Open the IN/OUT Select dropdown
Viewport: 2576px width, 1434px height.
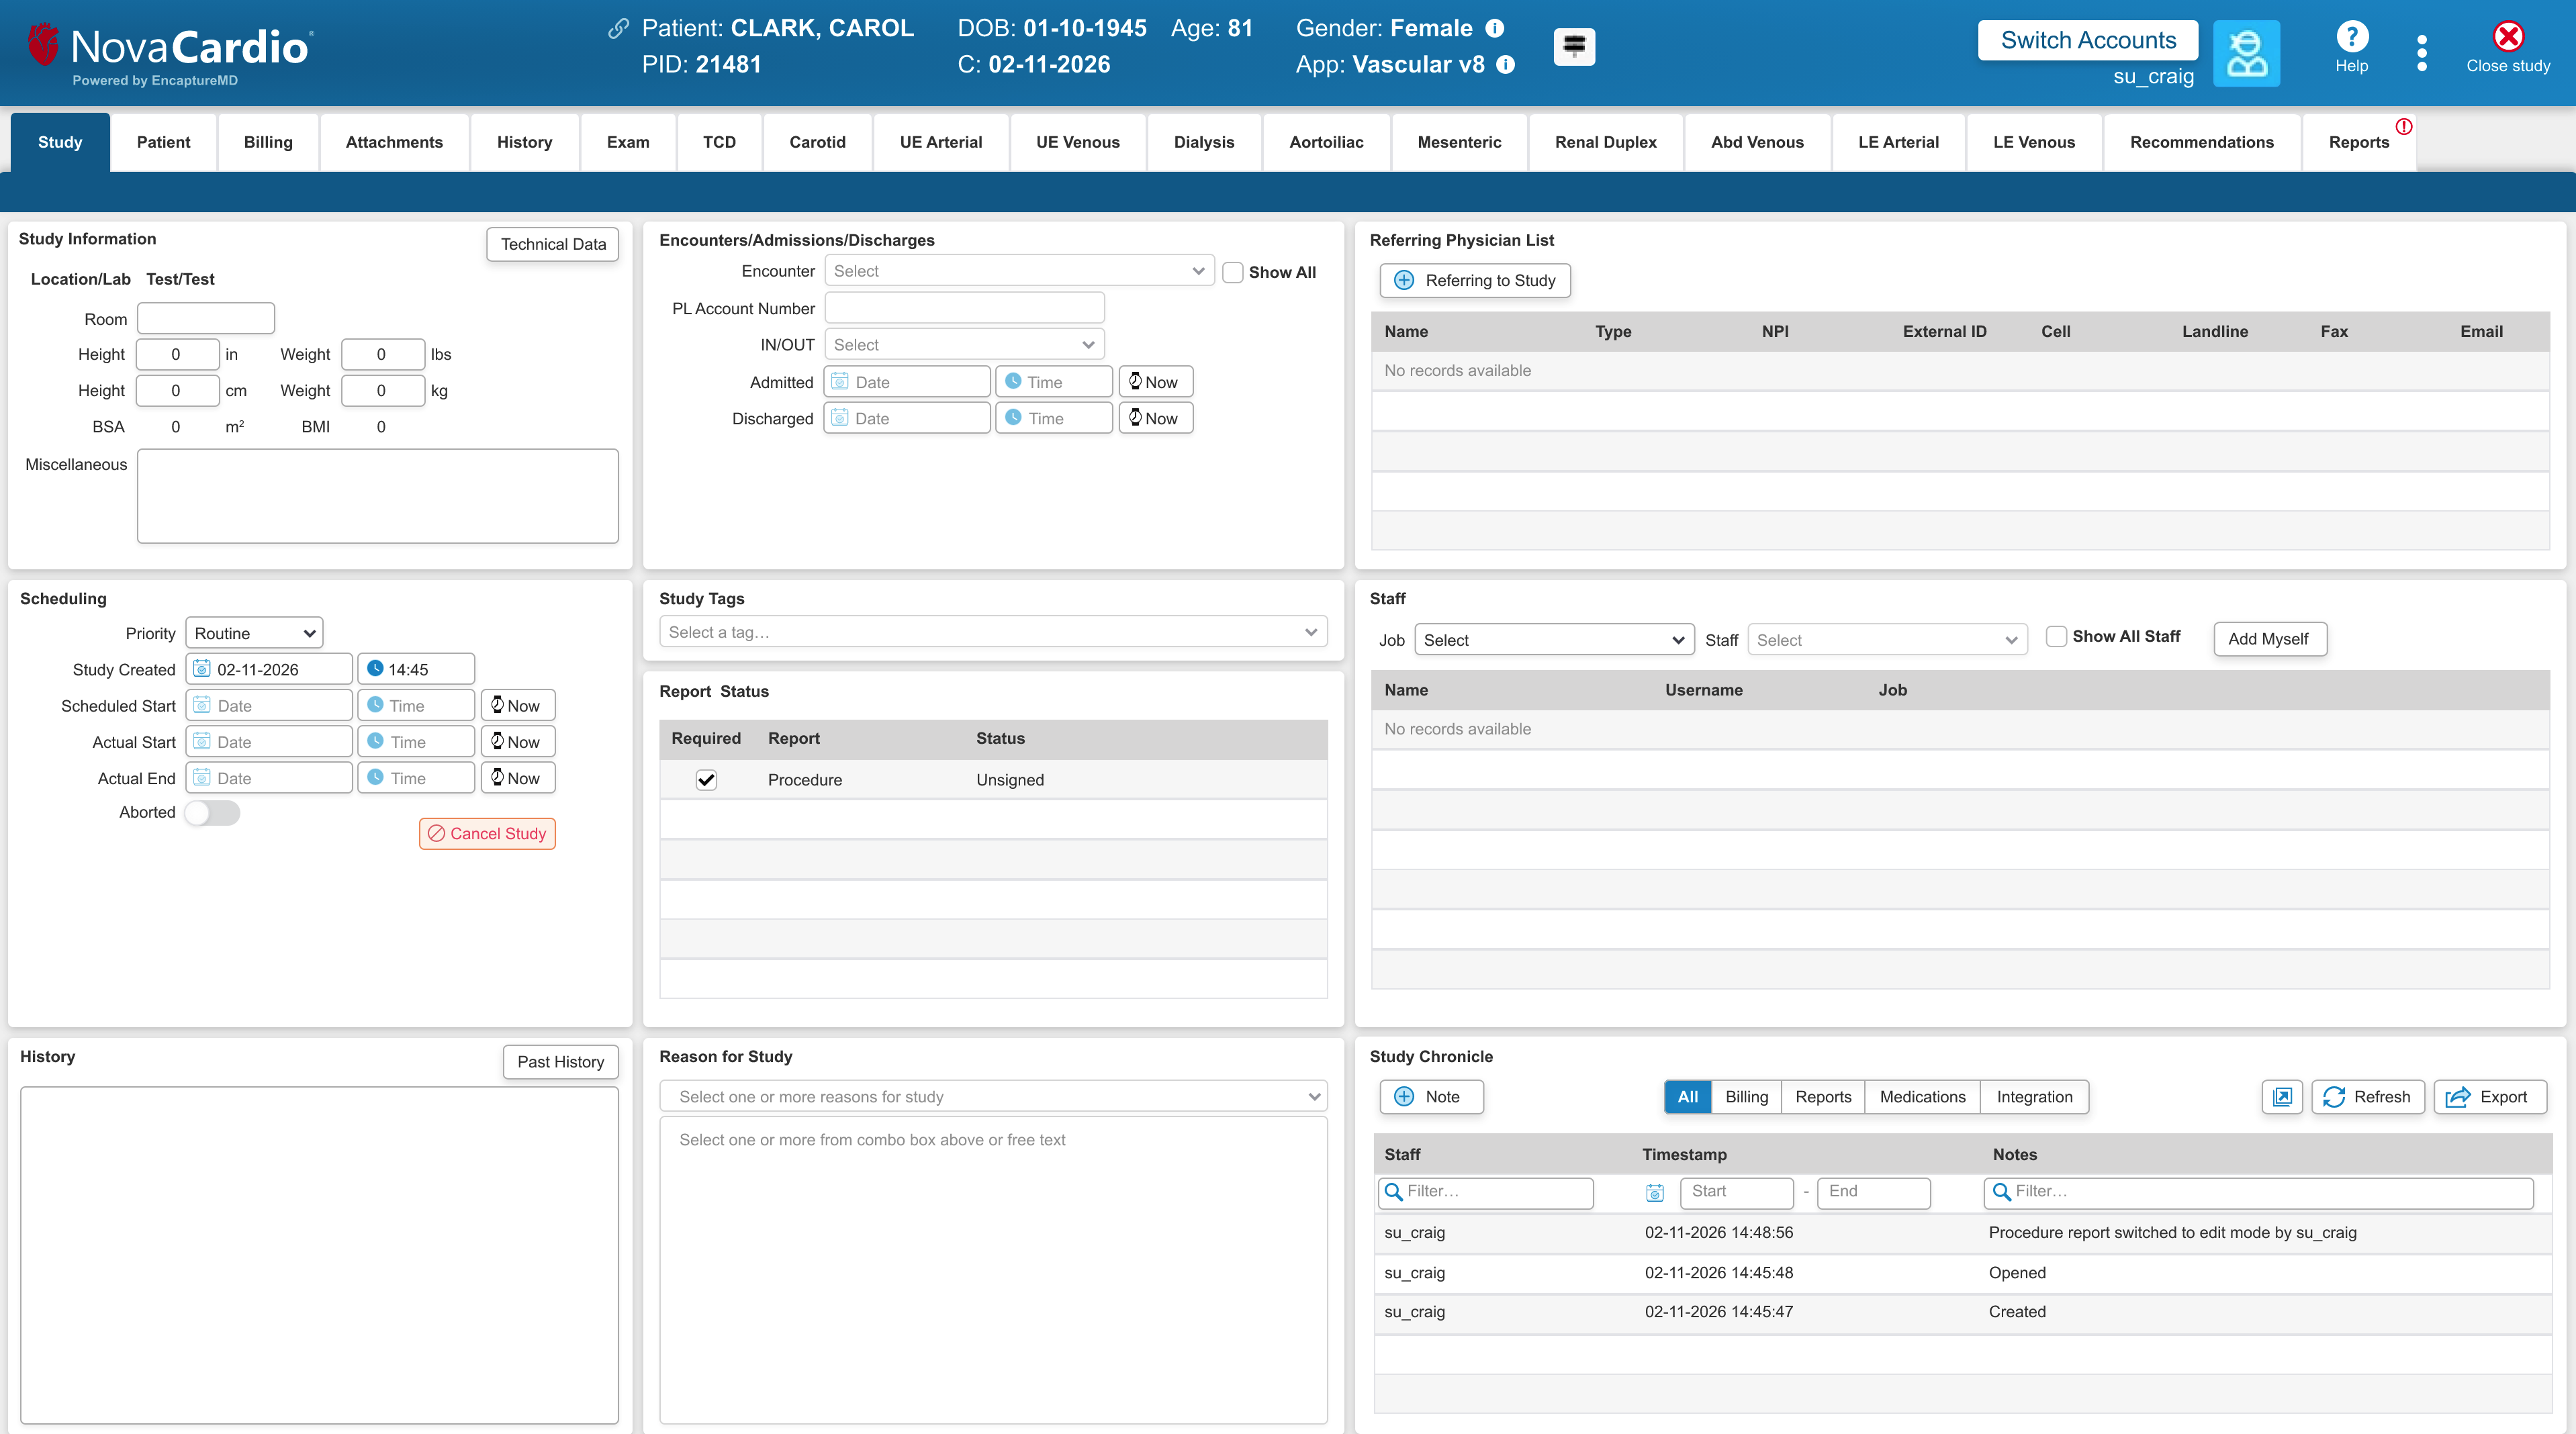[964, 345]
